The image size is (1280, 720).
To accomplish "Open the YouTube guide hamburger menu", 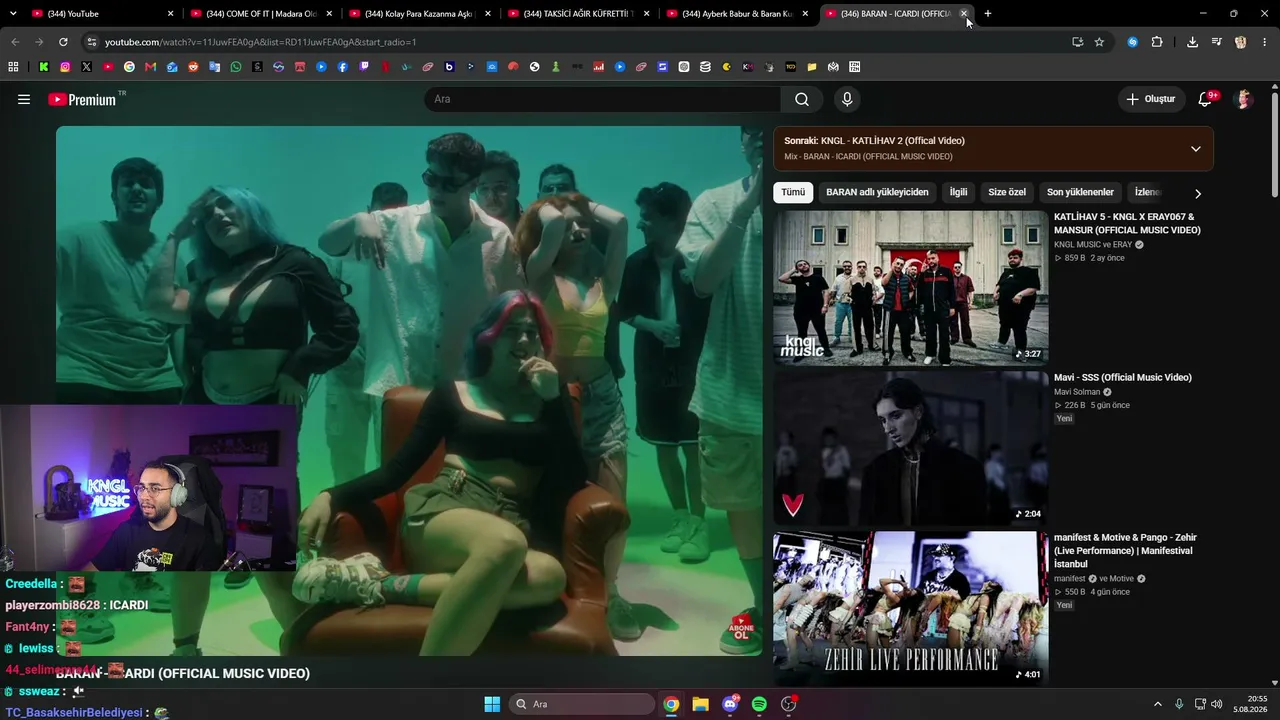I will [24, 99].
